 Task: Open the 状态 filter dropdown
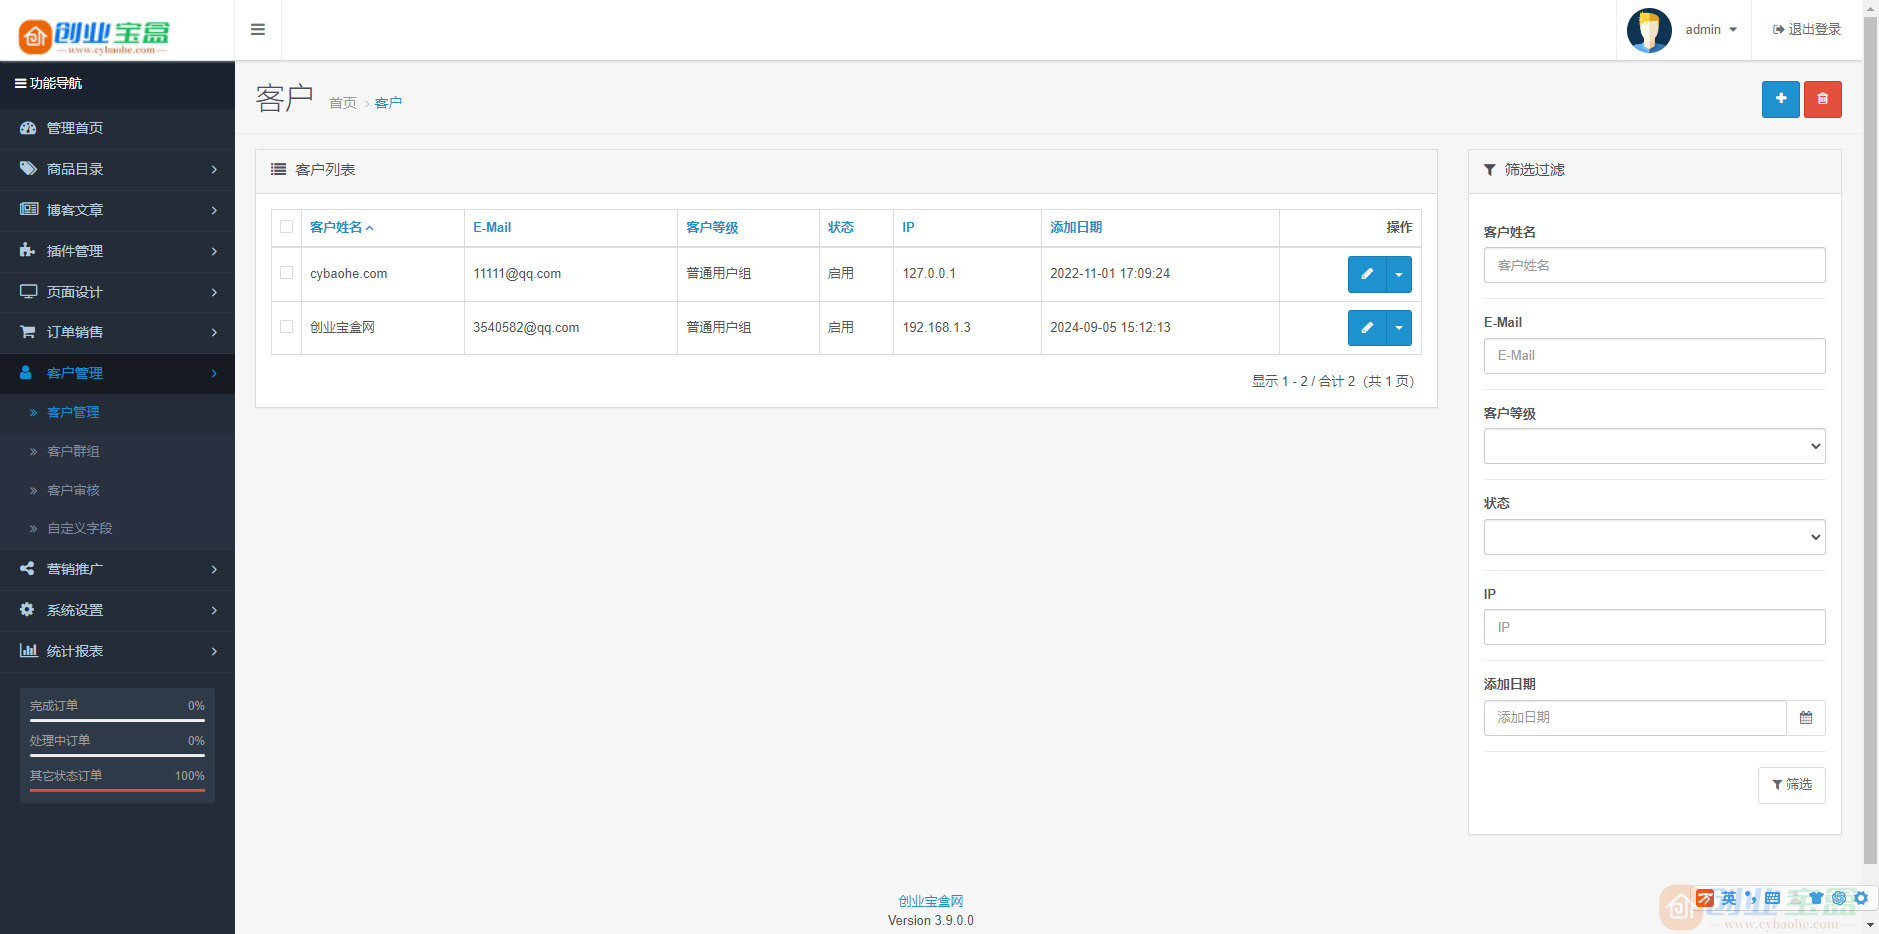tap(1654, 537)
